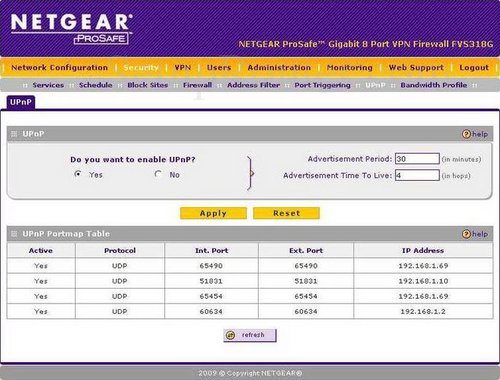Image resolution: width=500 pixels, height=380 pixels.
Task: Click grid icon beside UPnP Portmap Table title
Action: (14, 234)
